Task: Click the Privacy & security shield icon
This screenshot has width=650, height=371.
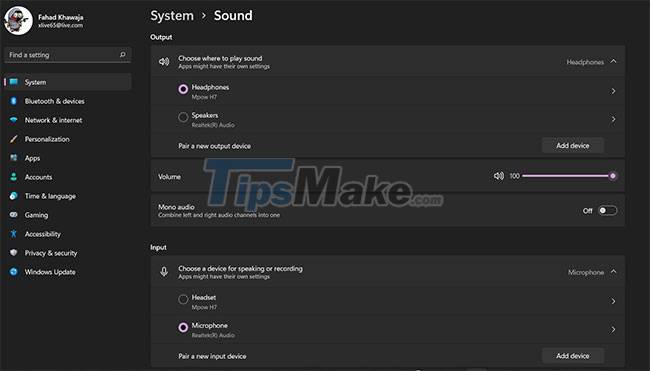Action: coord(14,252)
